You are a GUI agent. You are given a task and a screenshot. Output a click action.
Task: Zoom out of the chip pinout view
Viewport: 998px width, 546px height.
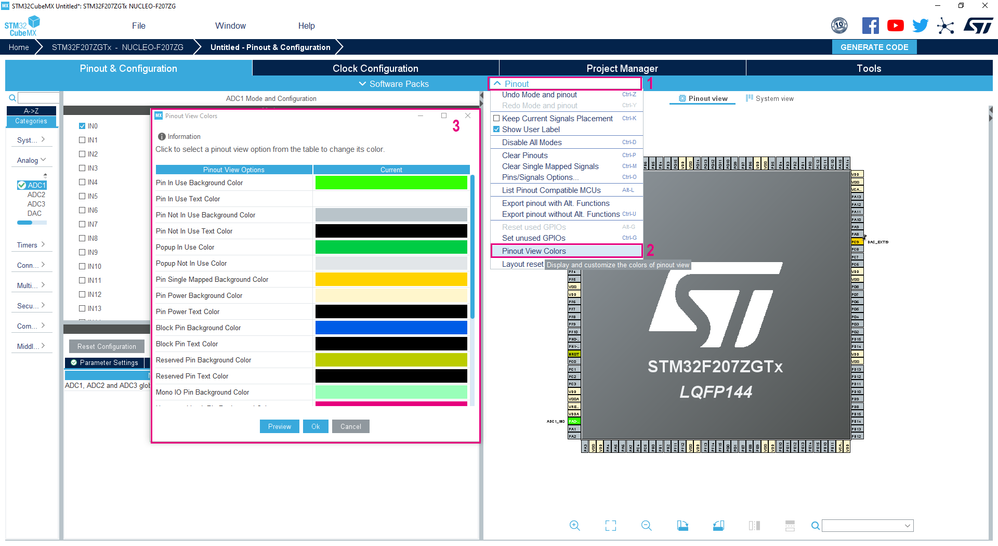point(646,526)
